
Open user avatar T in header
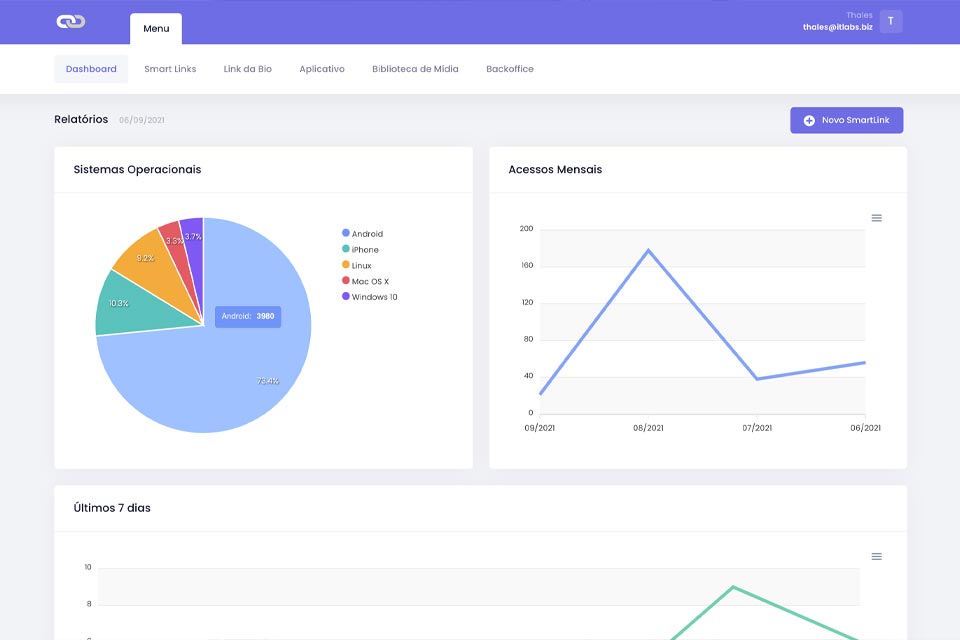891,21
